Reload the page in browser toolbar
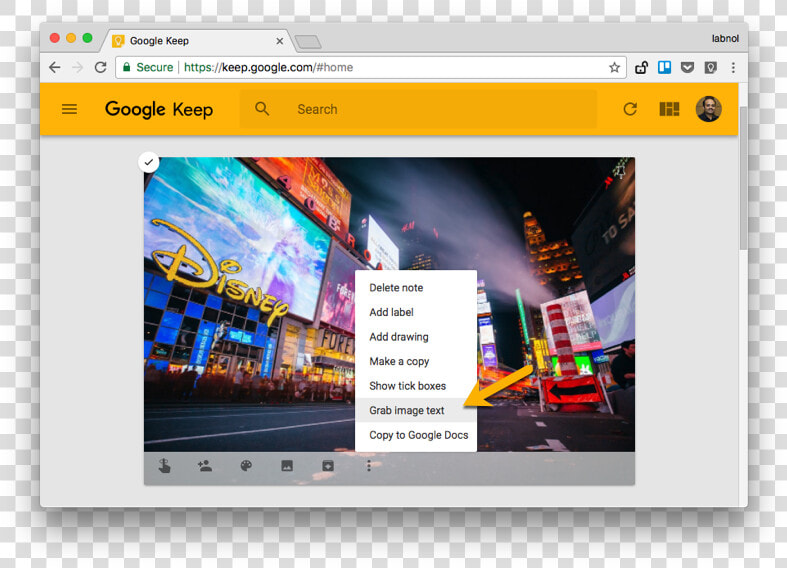This screenshot has height=568, width=787. [x=100, y=67]
